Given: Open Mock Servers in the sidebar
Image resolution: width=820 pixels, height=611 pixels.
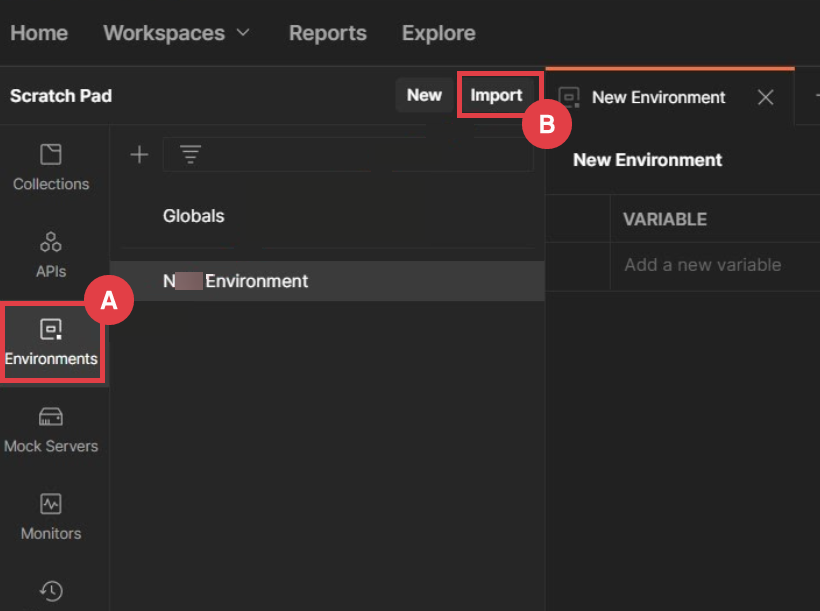Looking at the screenshot, I should coord(51,429).
